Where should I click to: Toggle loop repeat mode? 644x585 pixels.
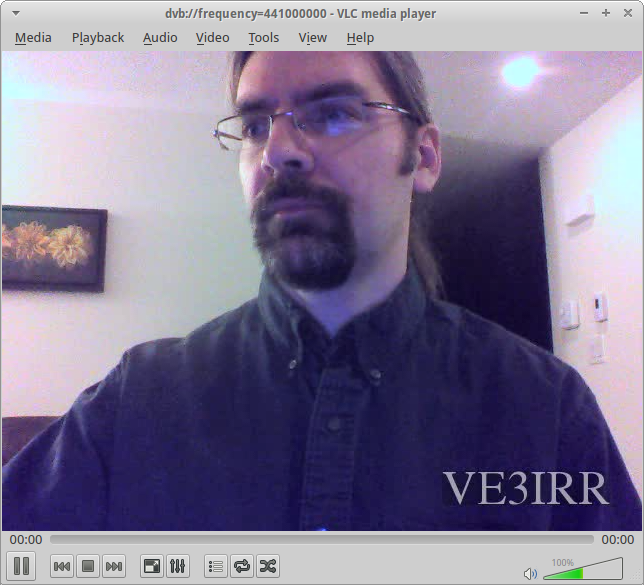tap(242, 566)
